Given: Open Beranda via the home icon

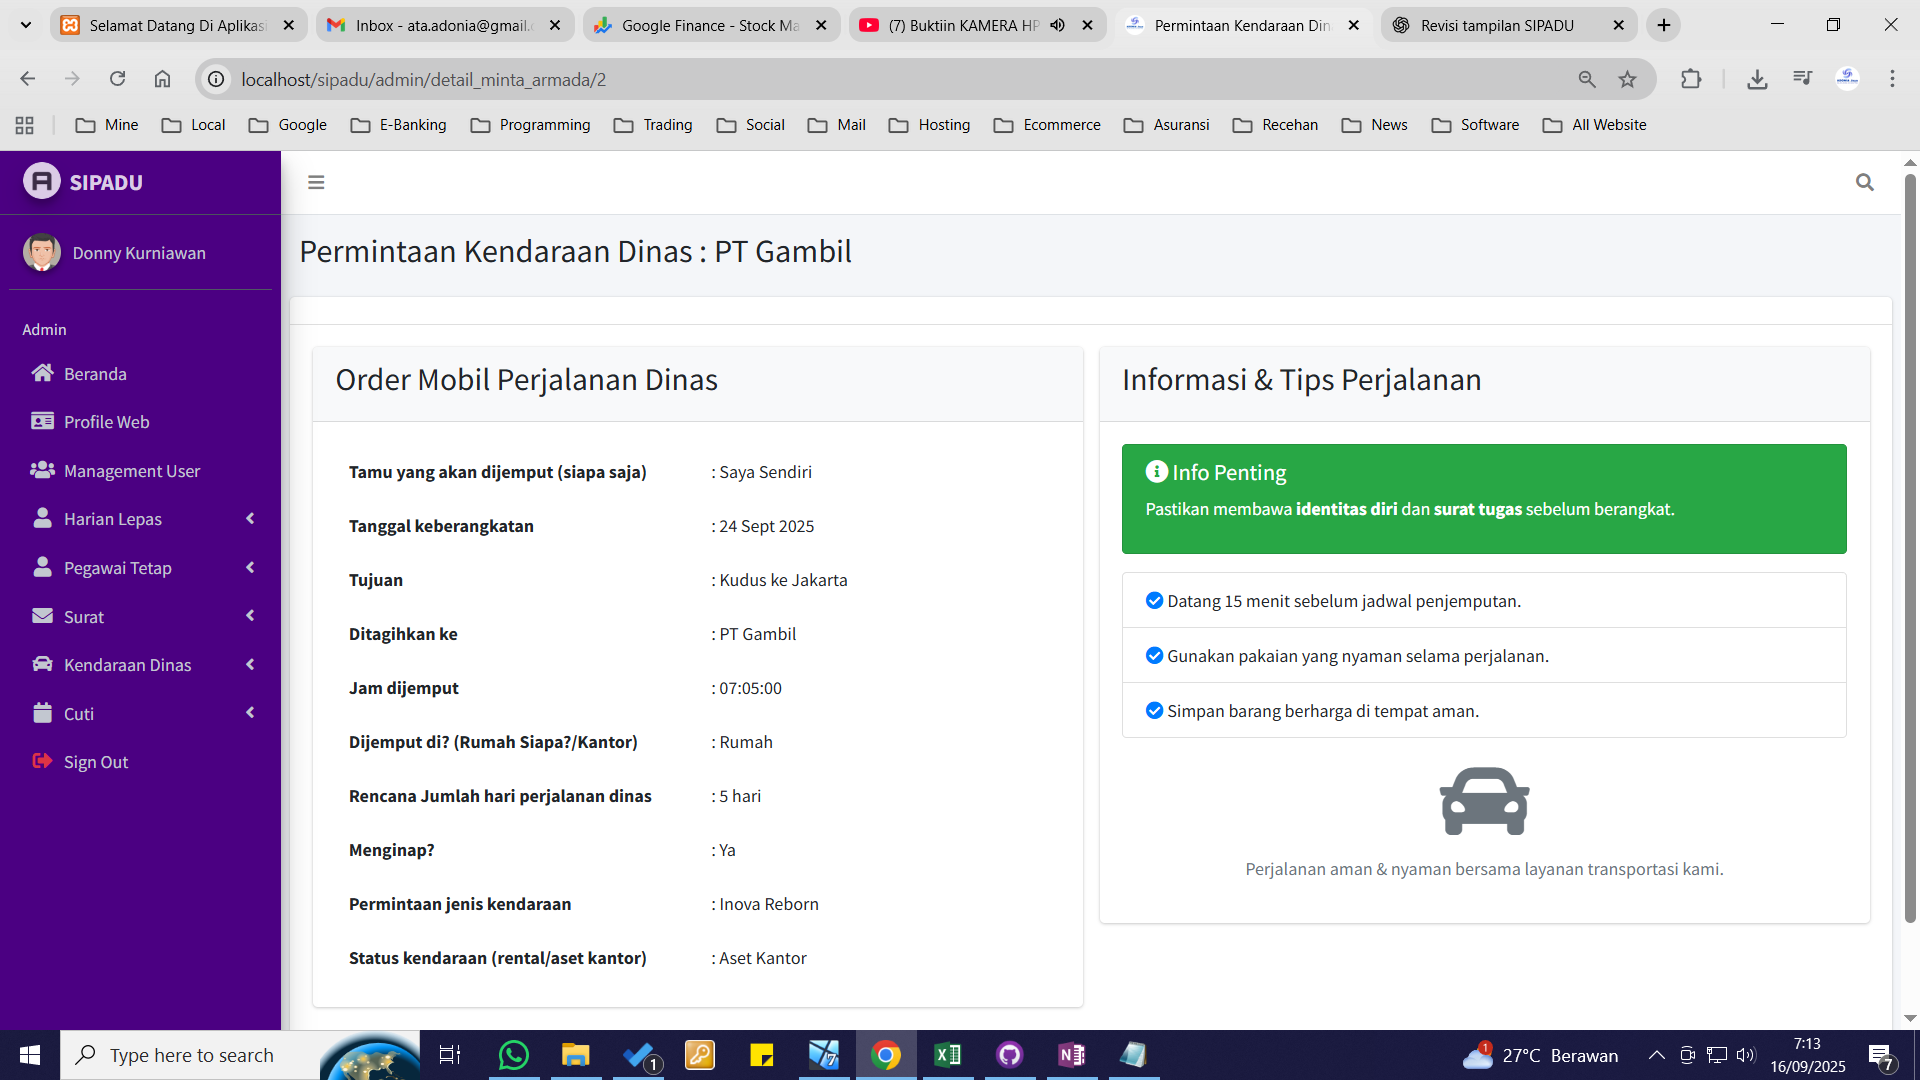Looking at the screenshot, I should coord(42,373).
